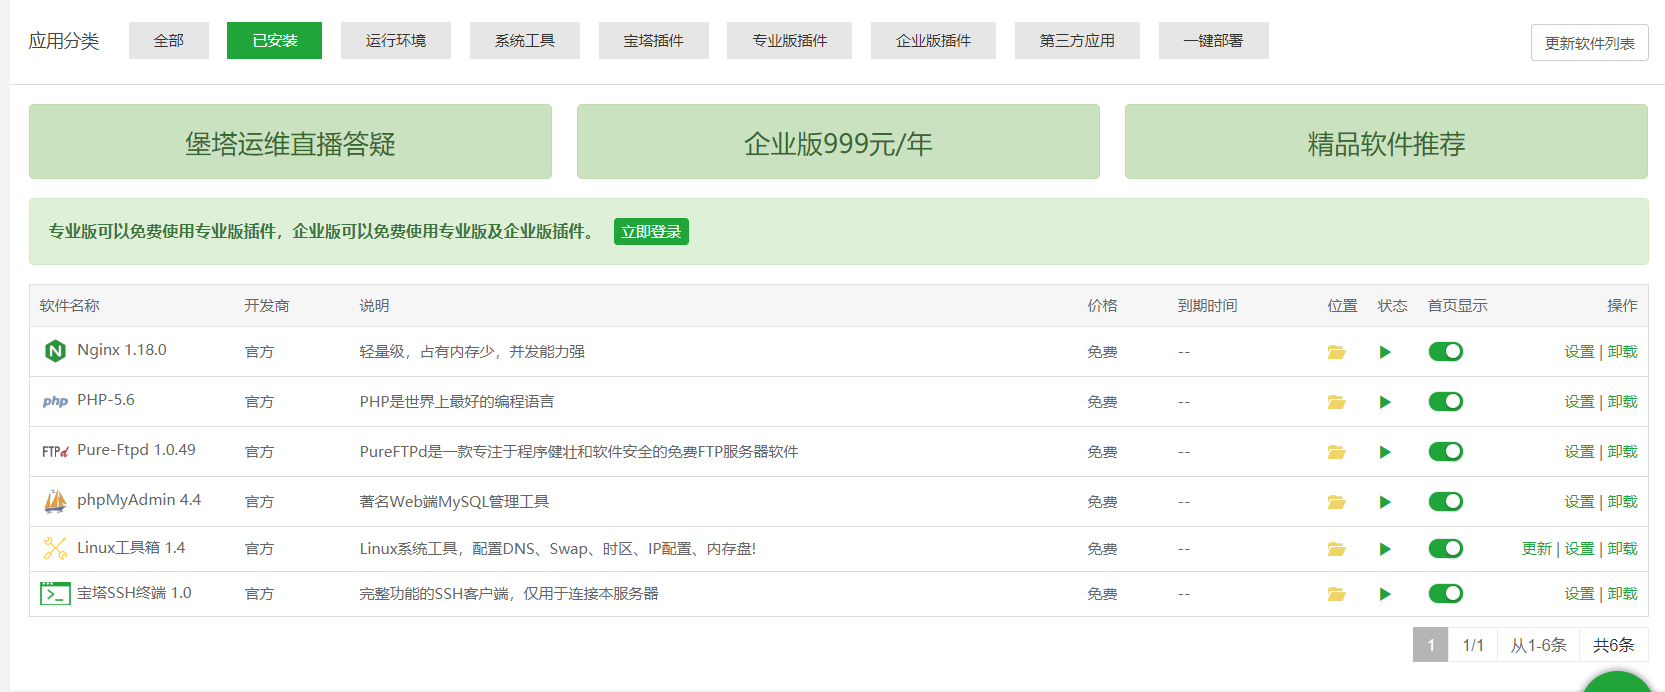Click the 宝塔SSH终端 terminal icon
The height and width of the screenshot is (692, 1665).
click(x=55, y=594)
